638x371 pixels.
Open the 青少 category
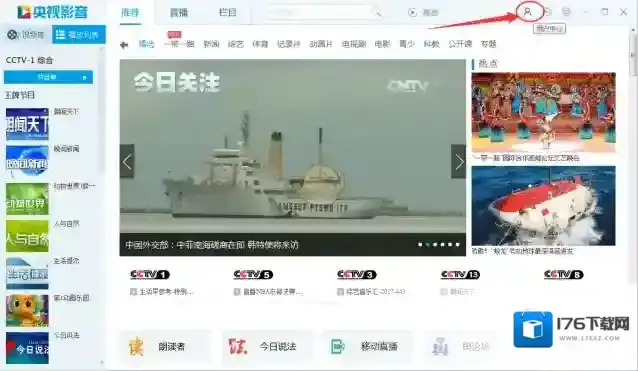click(x=407, y=44)
